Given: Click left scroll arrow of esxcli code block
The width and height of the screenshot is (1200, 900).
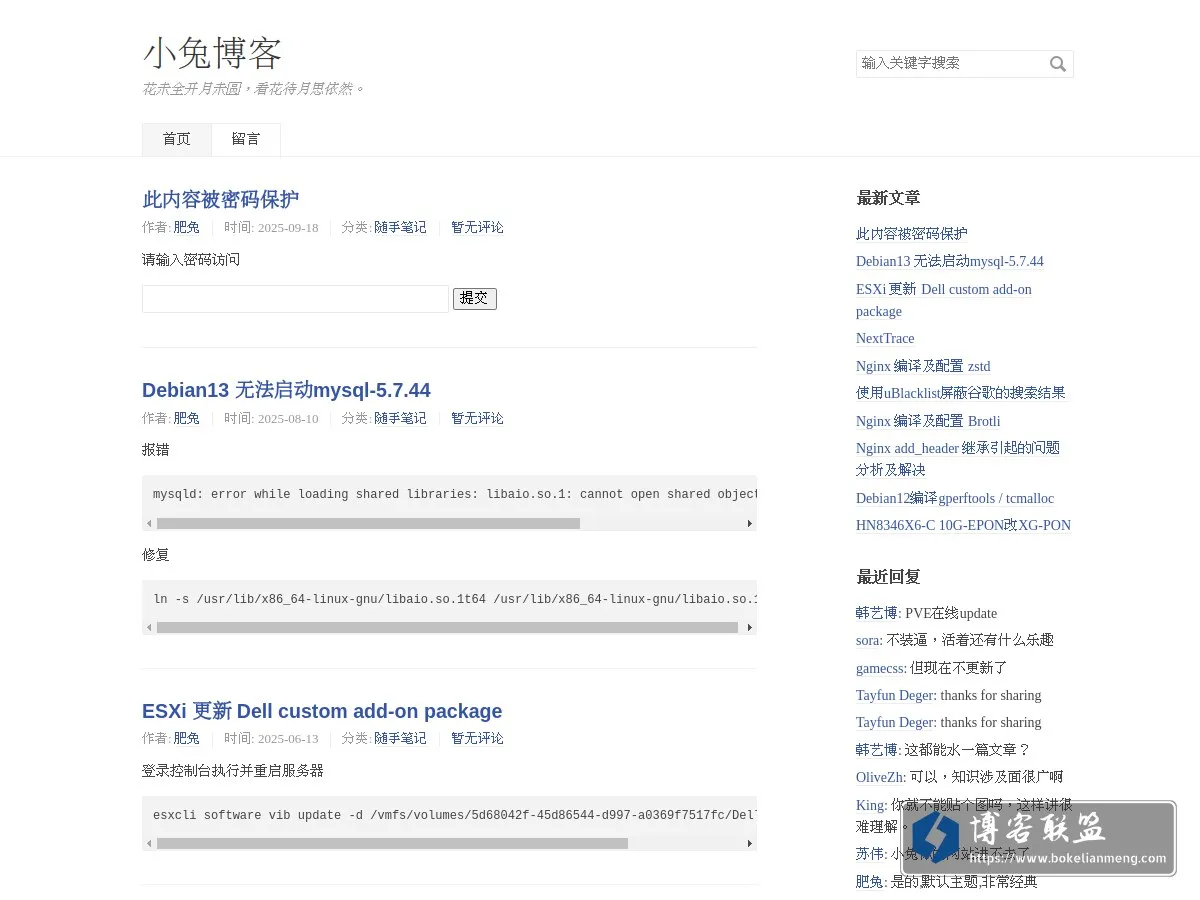Looking at the screenshot, I should coord(149,843).
